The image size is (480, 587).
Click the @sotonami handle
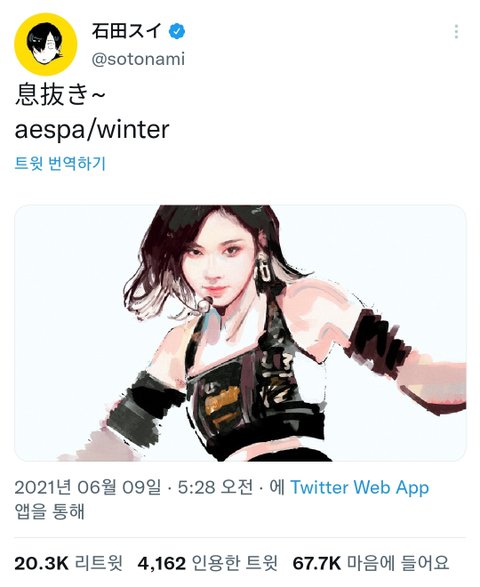138,59
